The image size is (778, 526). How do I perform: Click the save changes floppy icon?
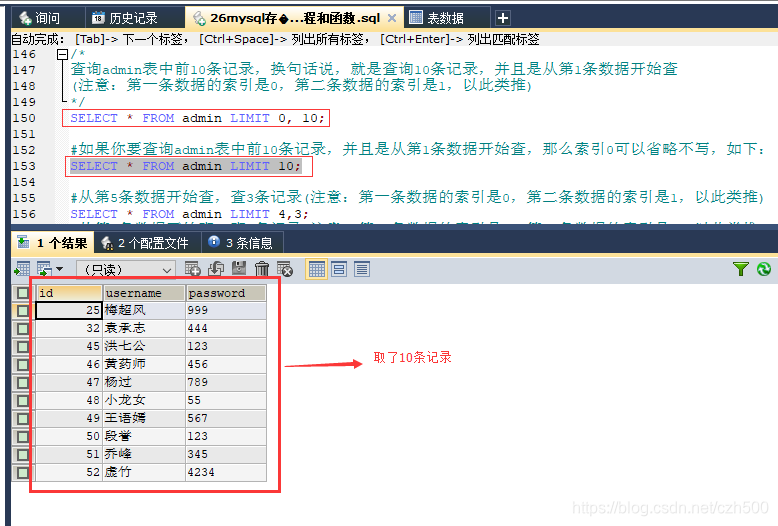tap(239, 268)
